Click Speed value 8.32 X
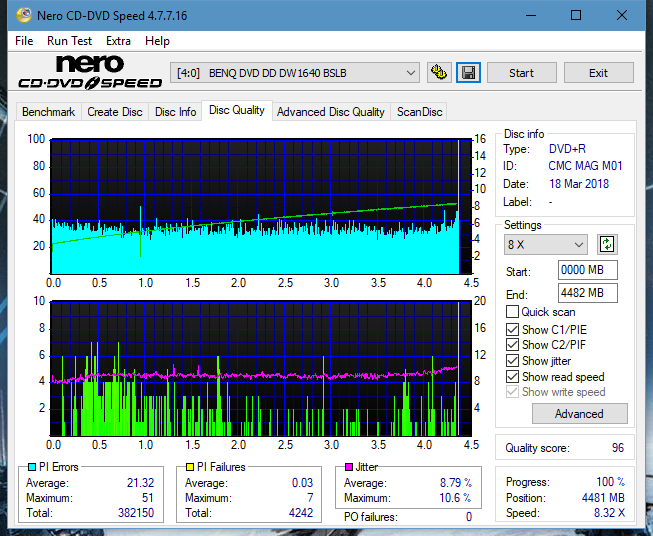653x536 pixels. coord(609,513)
